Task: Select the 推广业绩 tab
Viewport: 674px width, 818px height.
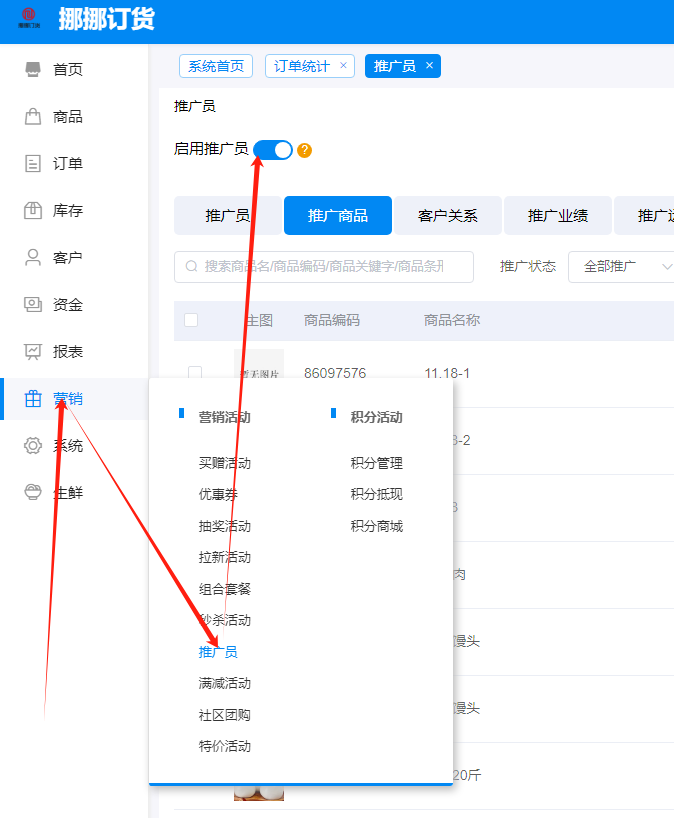Action: (558, 215)
